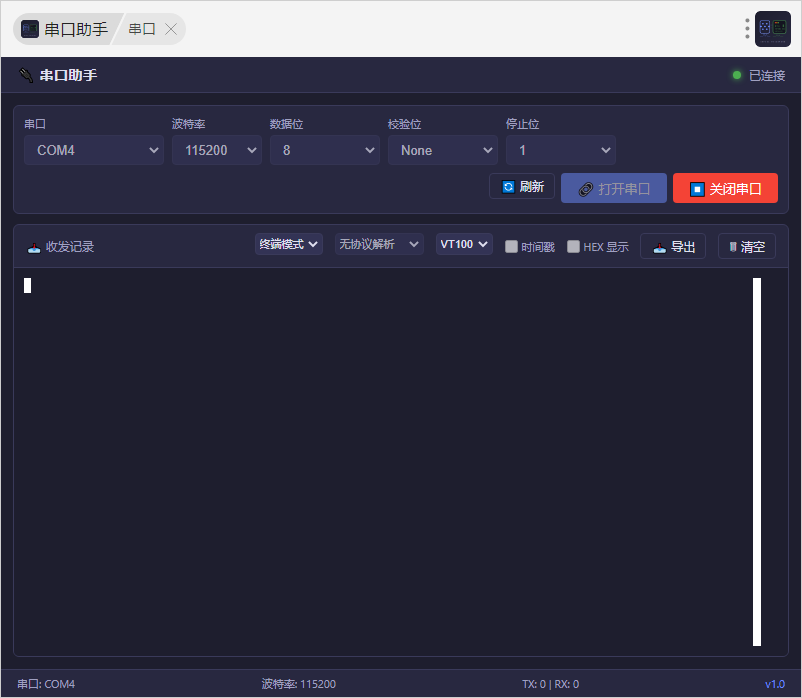Expand the 终端模式 mode dropdown
The image size is (802, 698).
pyautogui.click(x=288, y=244)
